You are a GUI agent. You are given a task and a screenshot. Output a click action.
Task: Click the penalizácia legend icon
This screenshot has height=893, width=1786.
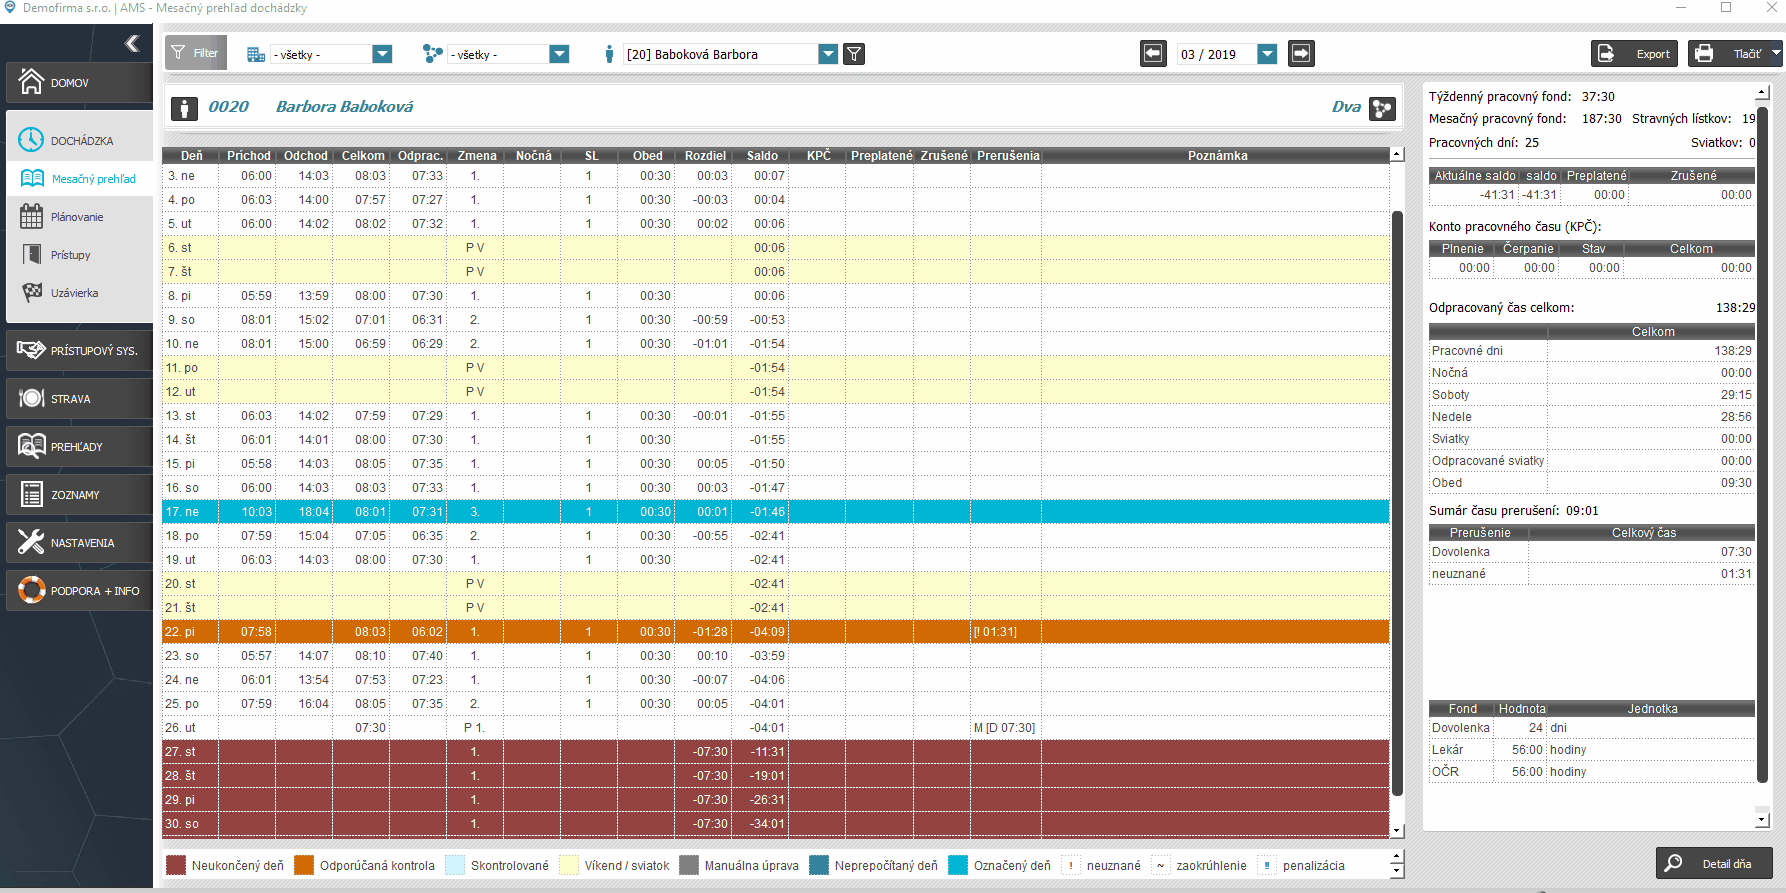(1267, 865)
